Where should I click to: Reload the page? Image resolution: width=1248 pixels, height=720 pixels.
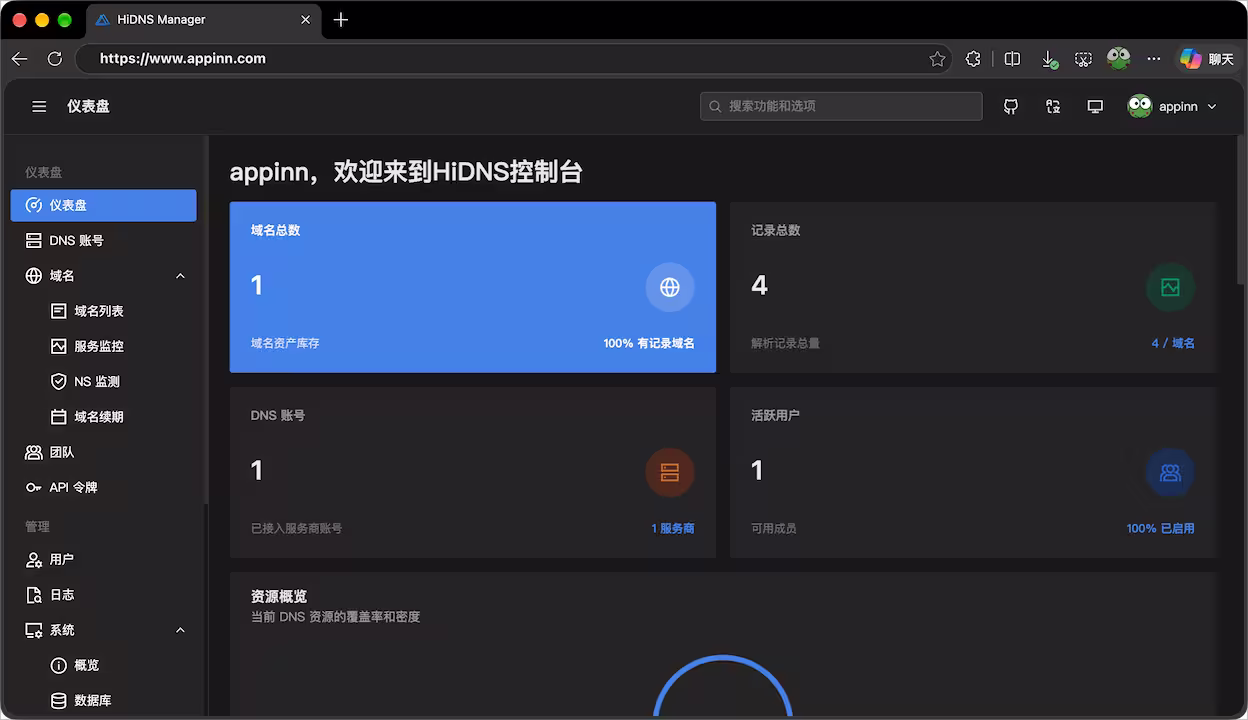[55, 59]
